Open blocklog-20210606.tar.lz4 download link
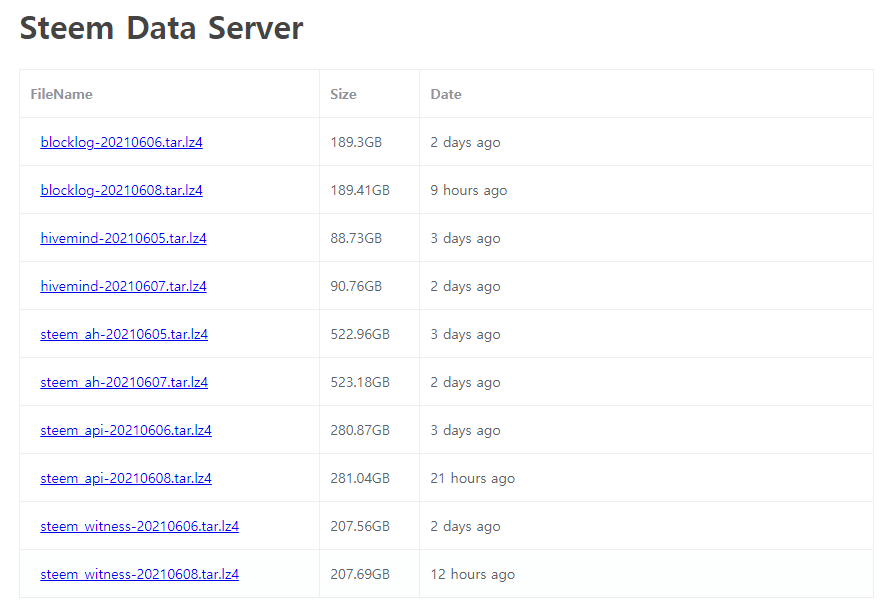This screenshot has height=610, width=890. tap(121, 142)
